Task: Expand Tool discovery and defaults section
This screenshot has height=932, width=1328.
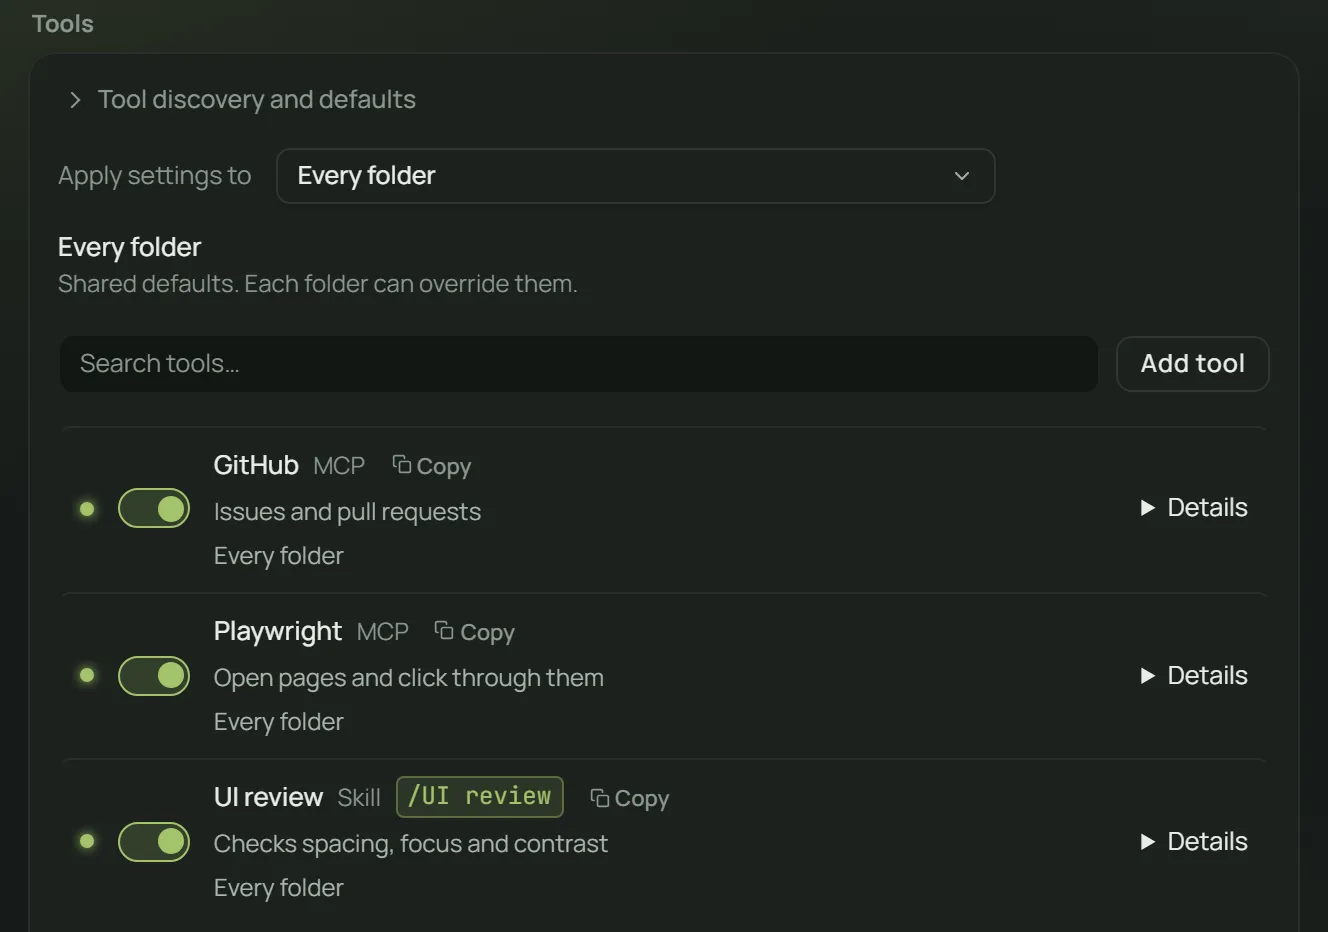Action: [x=241, y=99]
